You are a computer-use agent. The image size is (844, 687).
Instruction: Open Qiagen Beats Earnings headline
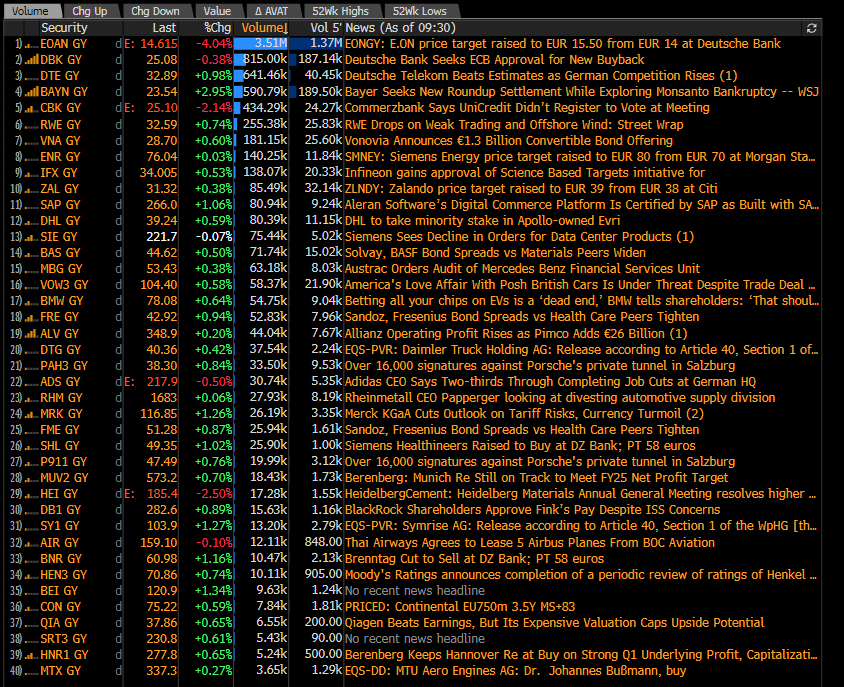pos(554,623)
